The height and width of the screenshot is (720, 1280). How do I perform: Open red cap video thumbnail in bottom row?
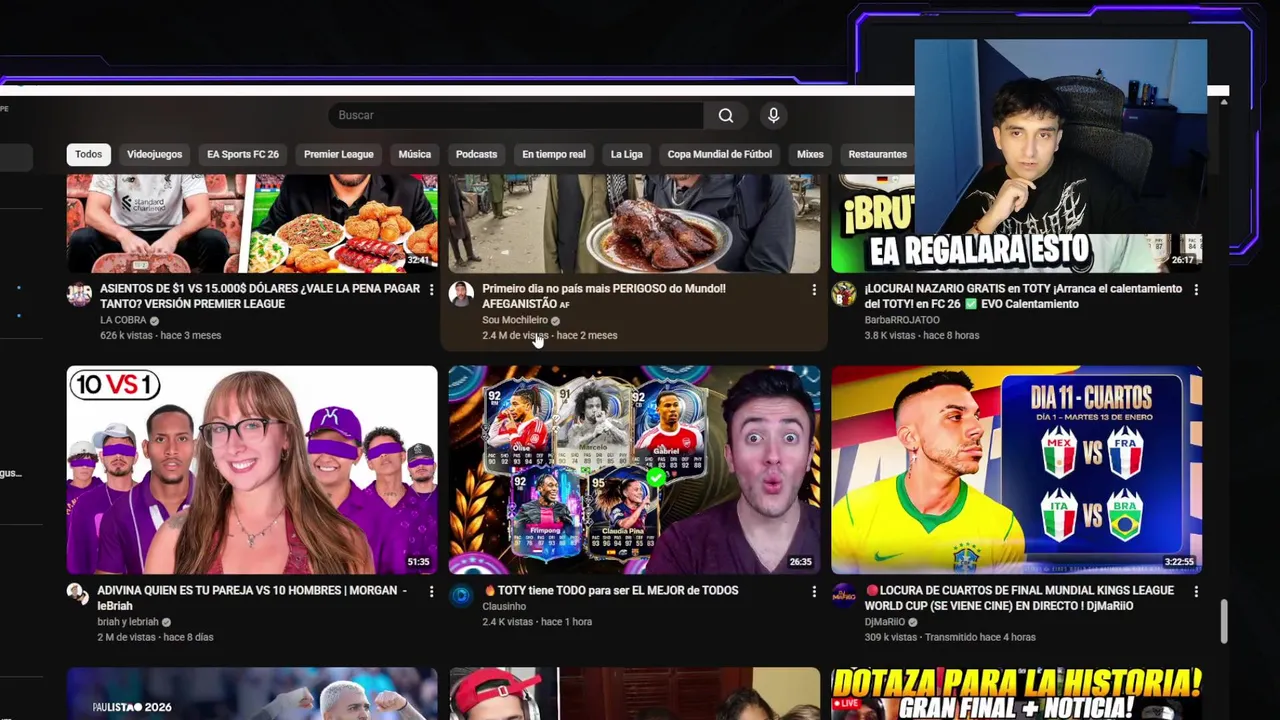[x=634, y=694]
